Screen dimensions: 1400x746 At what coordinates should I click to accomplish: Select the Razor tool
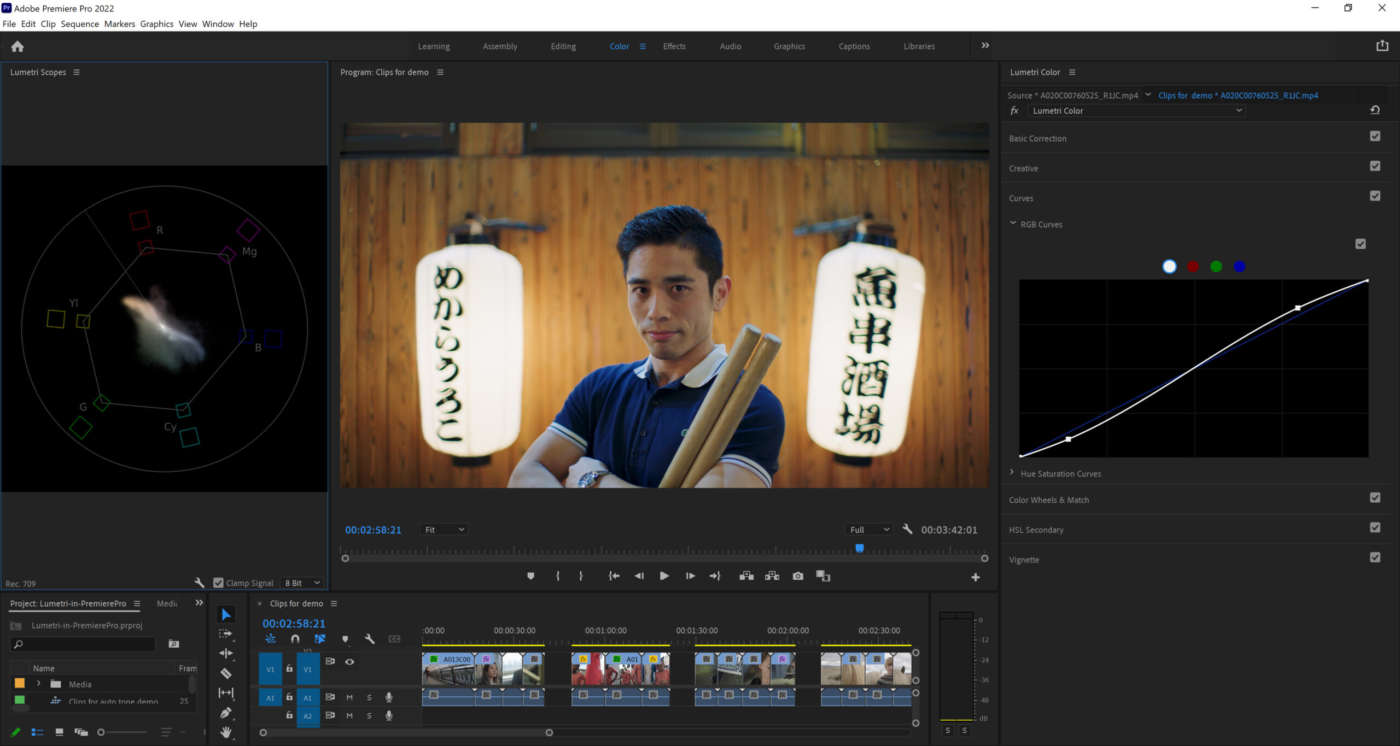[x=227, y=672]
